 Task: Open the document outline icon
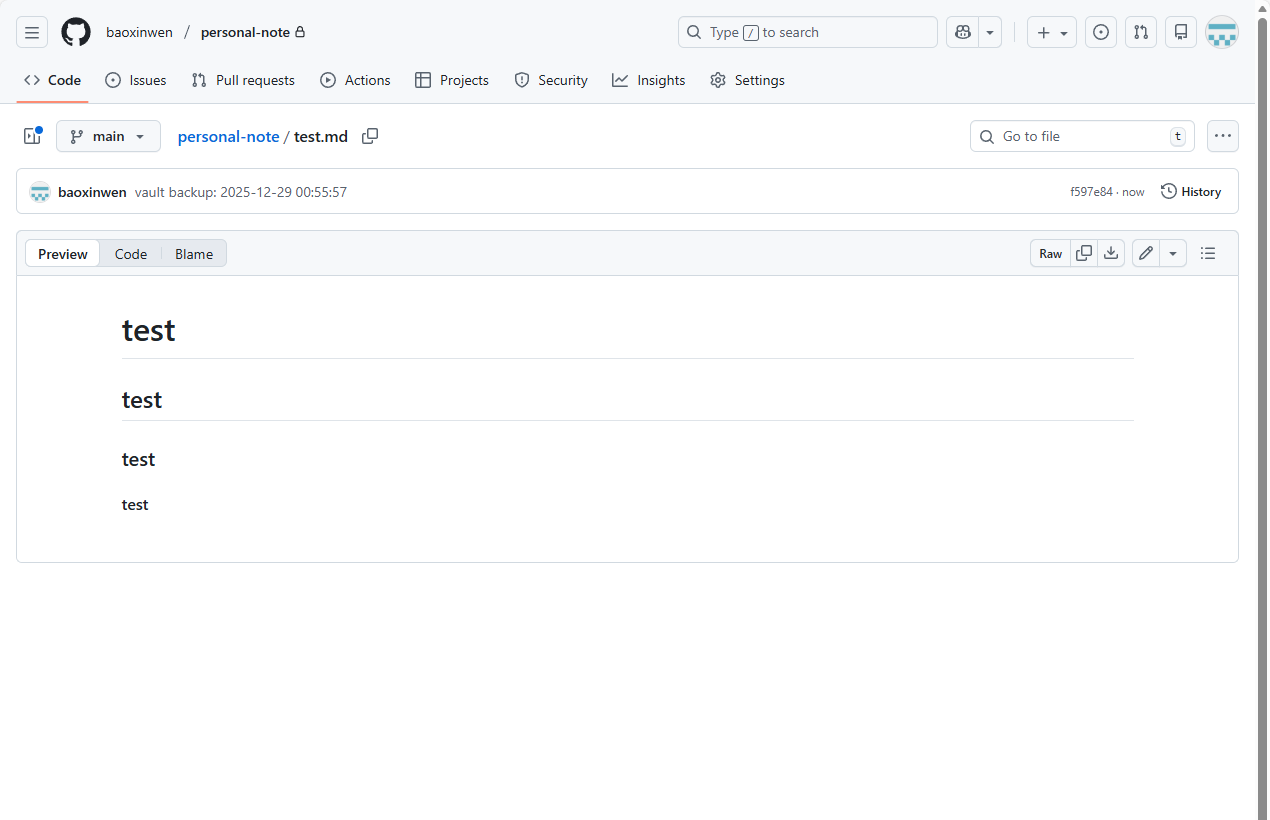[x=1208, y=254]
